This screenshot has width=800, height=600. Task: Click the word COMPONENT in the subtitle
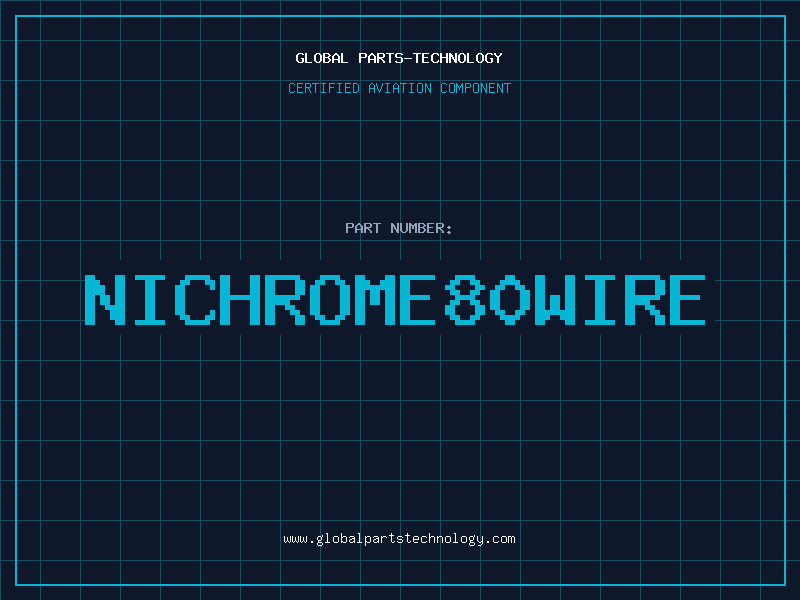click(475, 89)
